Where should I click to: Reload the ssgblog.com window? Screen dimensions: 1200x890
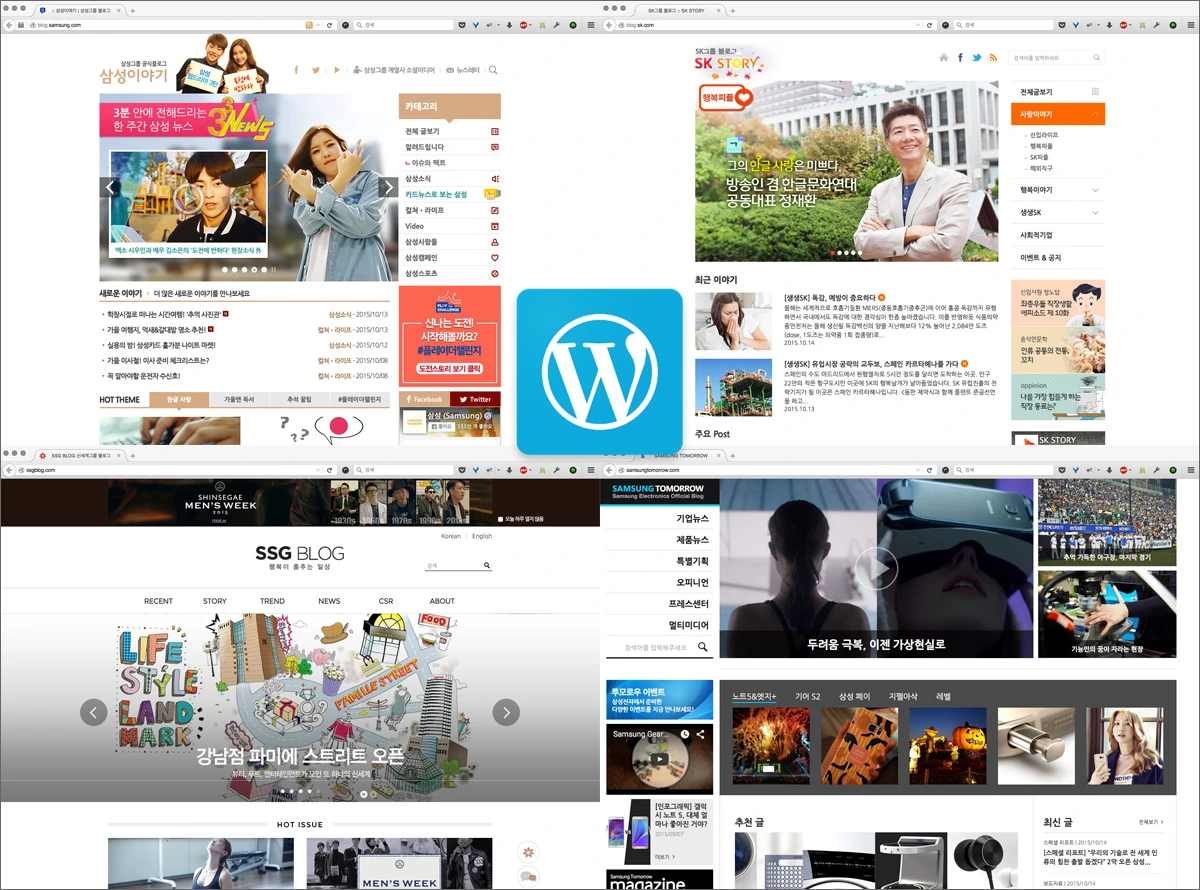point(331,469)
